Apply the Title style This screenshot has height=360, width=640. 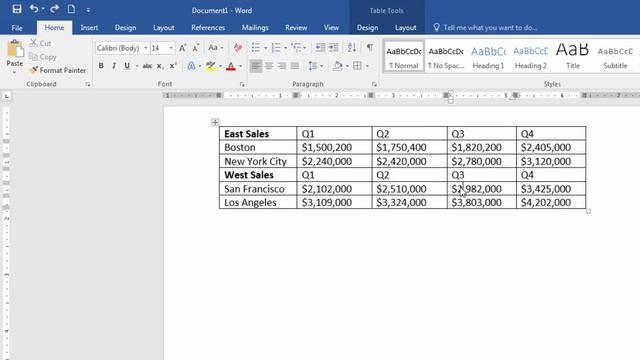pyautogui.click(x=573, y=56)
